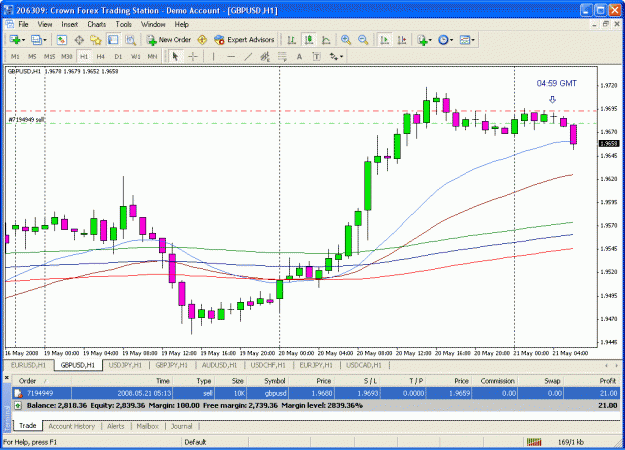625x450 pixels.
Task: Switch to the USDJPY,H1 chart tab
Action: [x=125, y=365]
